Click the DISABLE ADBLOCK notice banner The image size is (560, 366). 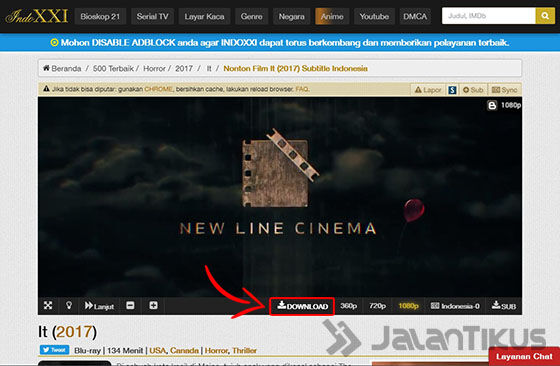pos(280,42)
